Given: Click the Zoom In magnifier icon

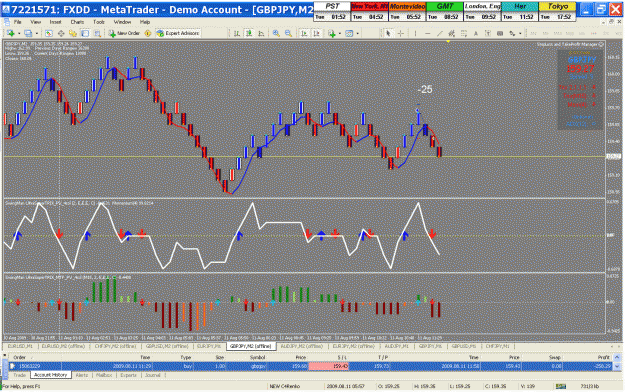Looking at the screenshot, I should coord(276,33).
